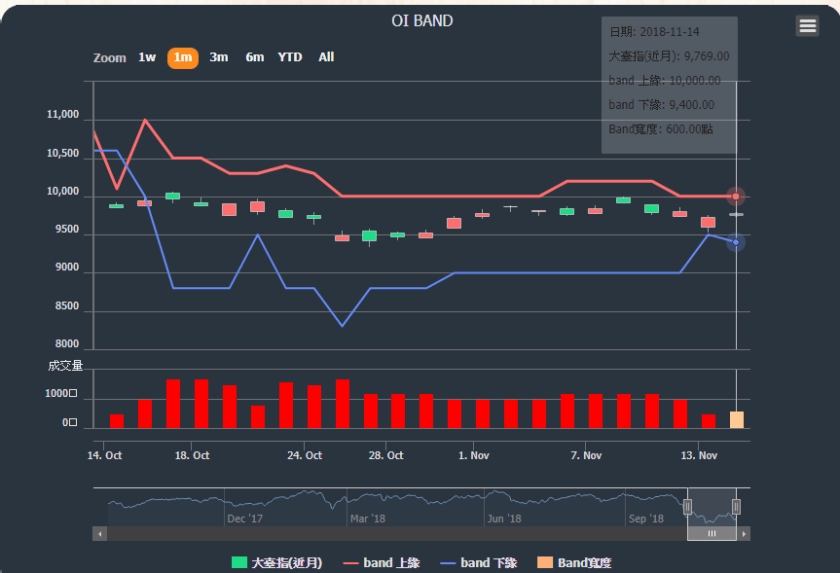Set zoom range to 6m
The image size is (840, 573).
pos(255,57)
